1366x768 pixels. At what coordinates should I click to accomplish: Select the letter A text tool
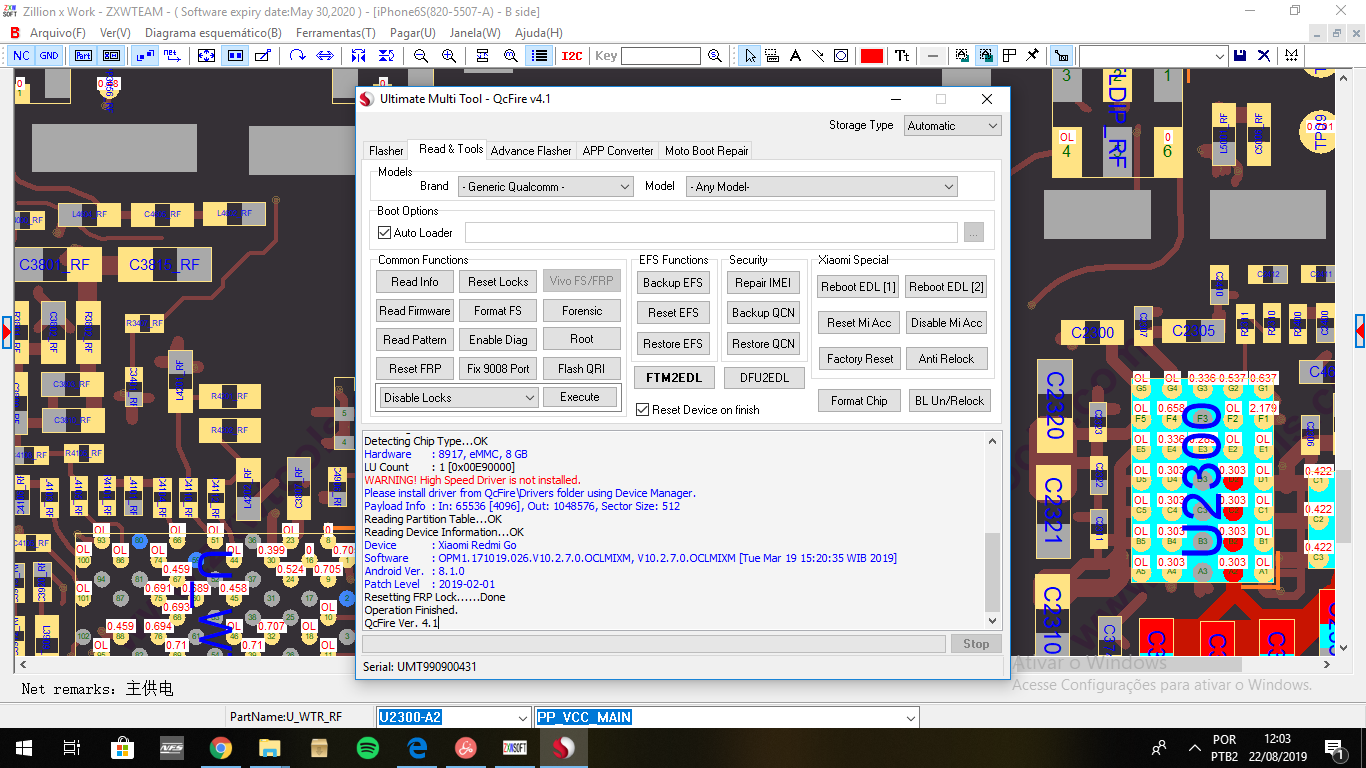point(796,56)
